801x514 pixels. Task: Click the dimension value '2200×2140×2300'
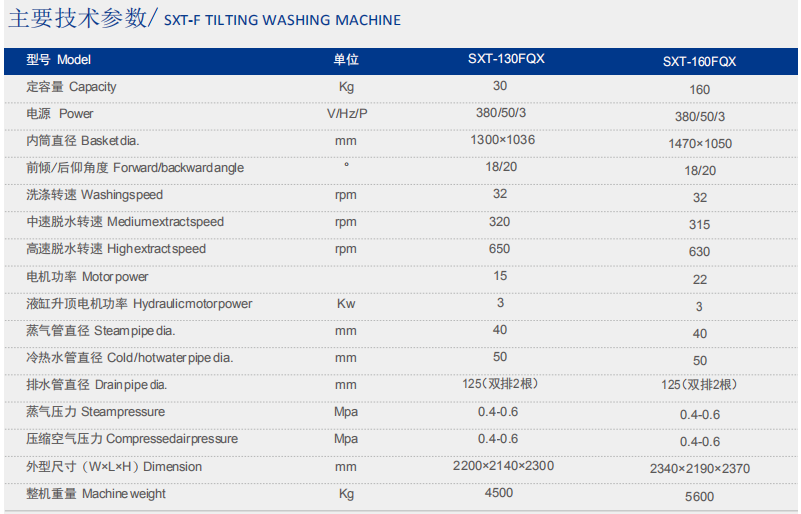(x=503, y=465)
